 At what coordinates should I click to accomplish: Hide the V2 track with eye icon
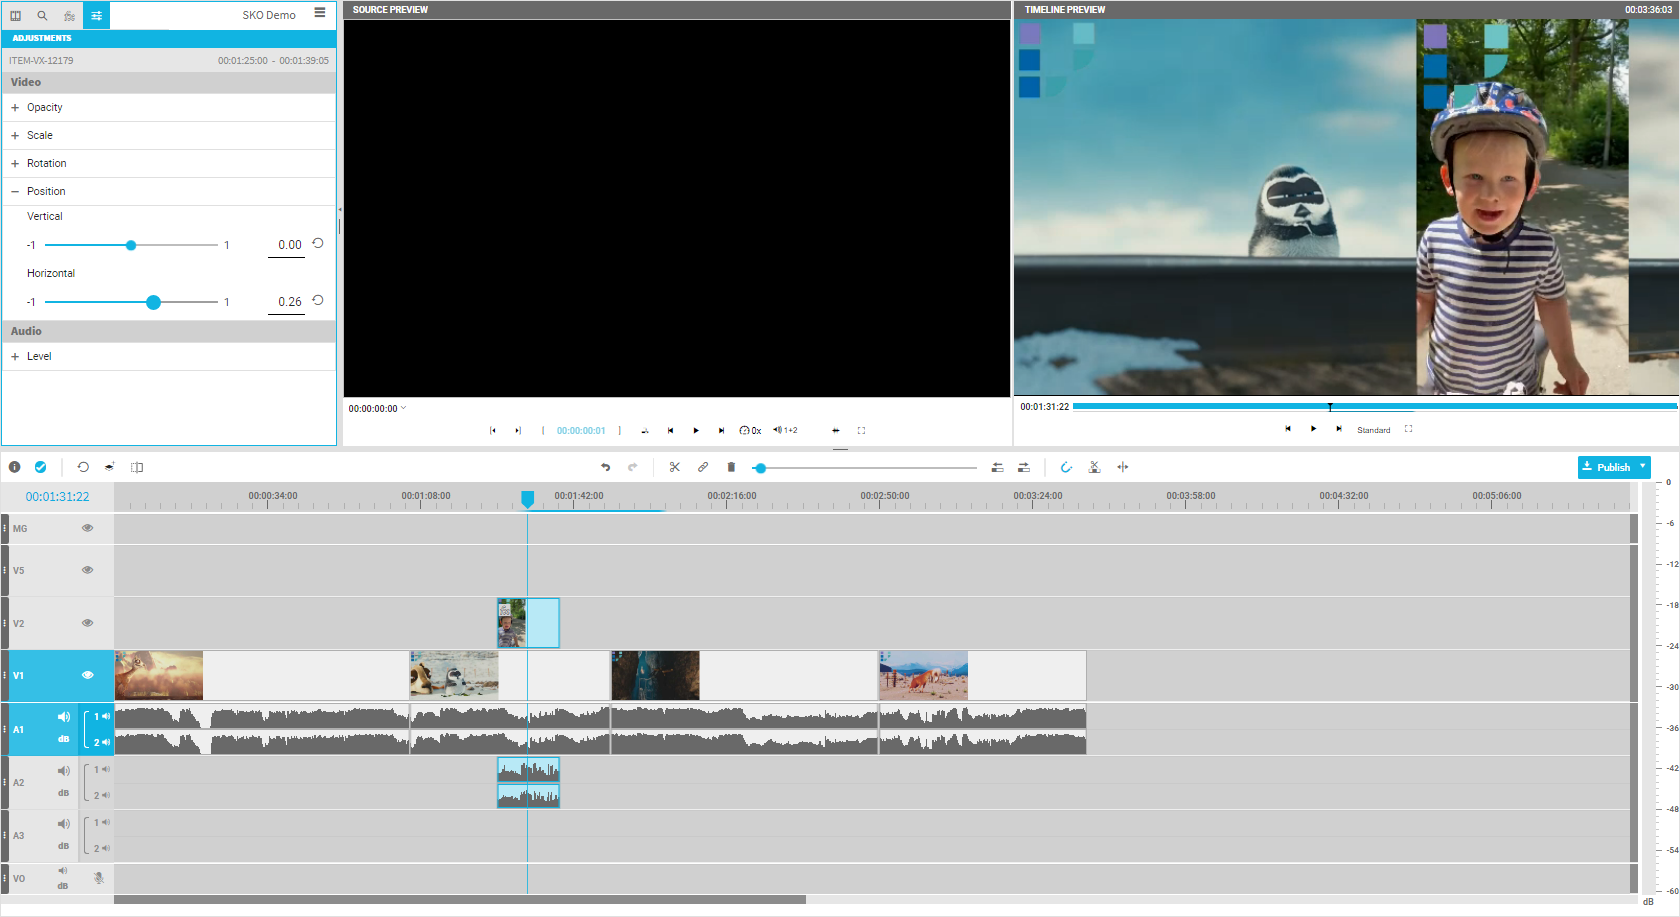[x=88, y=623]
